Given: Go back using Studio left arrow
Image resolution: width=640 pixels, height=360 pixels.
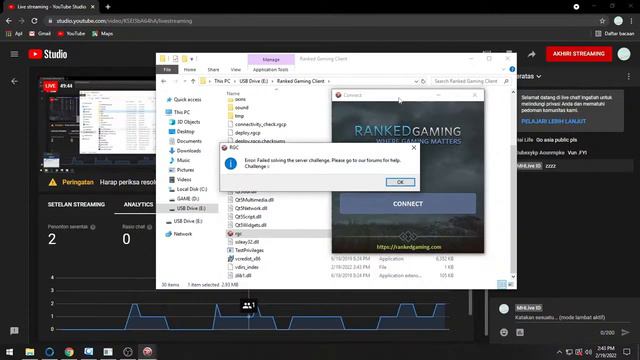Looking at the screenshot, I should click(15, 81).
